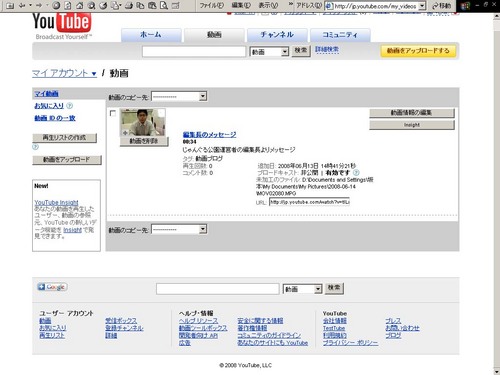Click the YouTube Insight link in New! box
The width and height of the screenshot is (500, 375).
(x=56, y=202)
